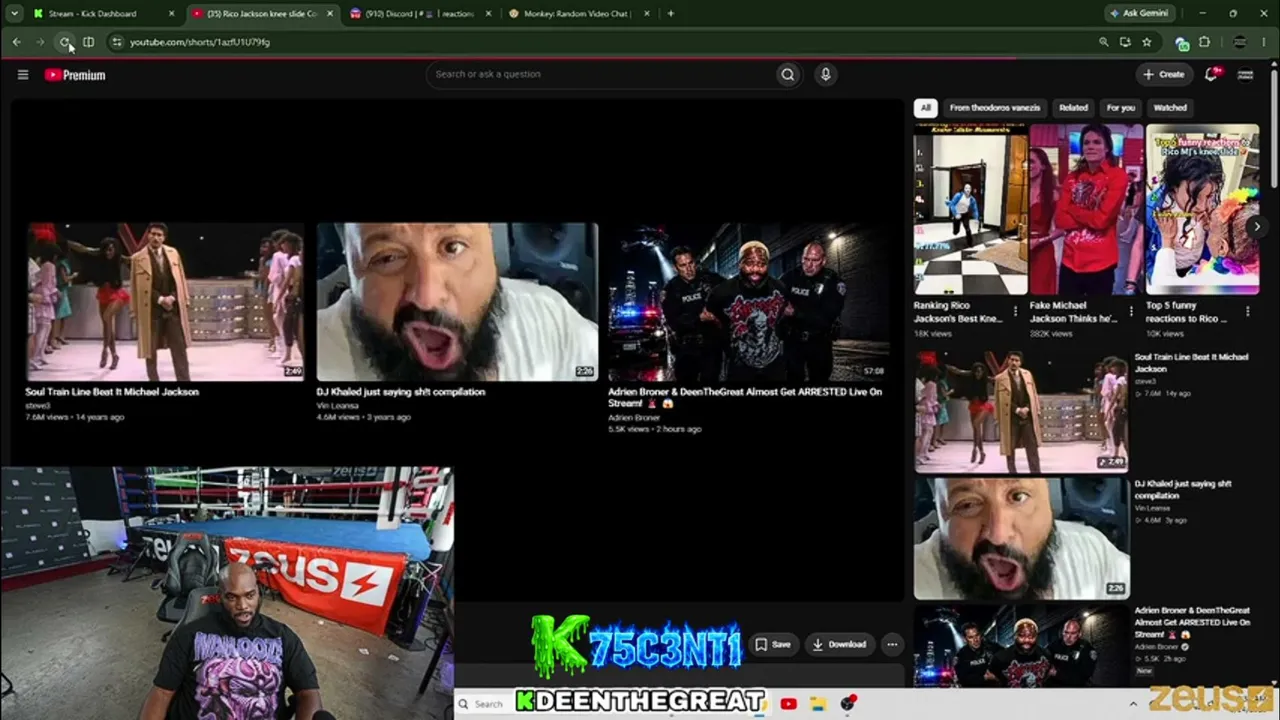Save the video to a playlist
The image size is (1280, 720).
(772, 644)
